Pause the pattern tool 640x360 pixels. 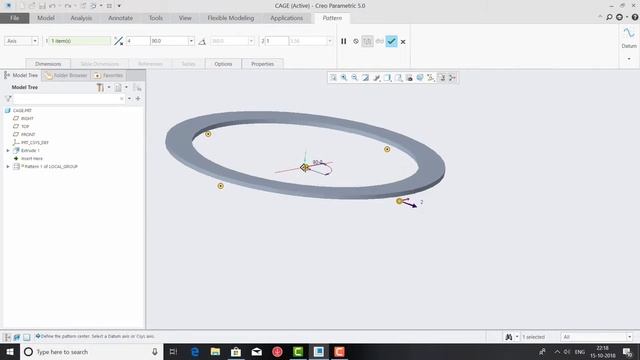tap(344, 41)
